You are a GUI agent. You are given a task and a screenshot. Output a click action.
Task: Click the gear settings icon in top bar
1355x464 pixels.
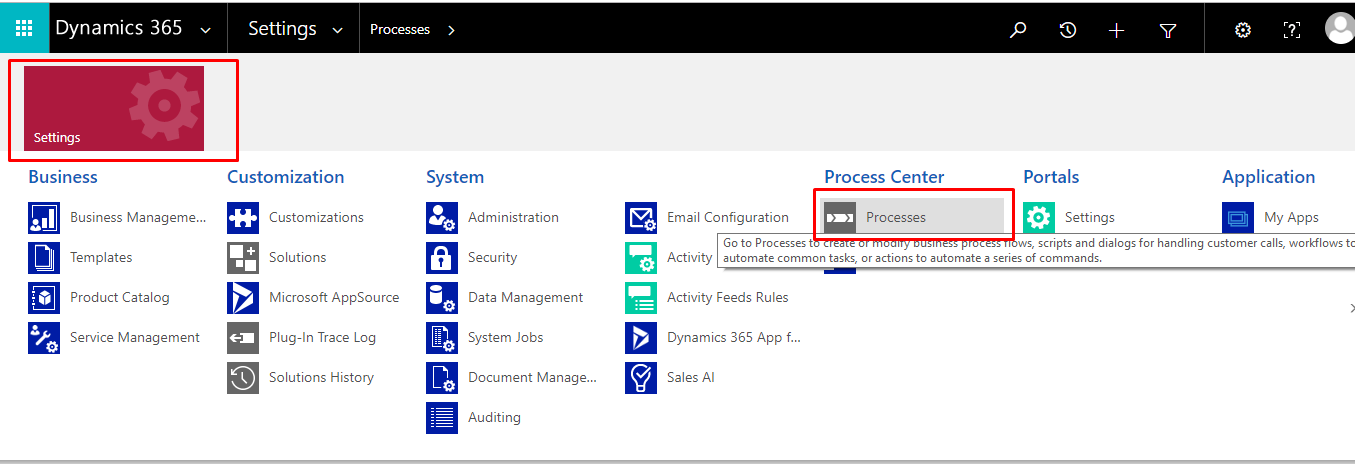(x=1243, y=30)
